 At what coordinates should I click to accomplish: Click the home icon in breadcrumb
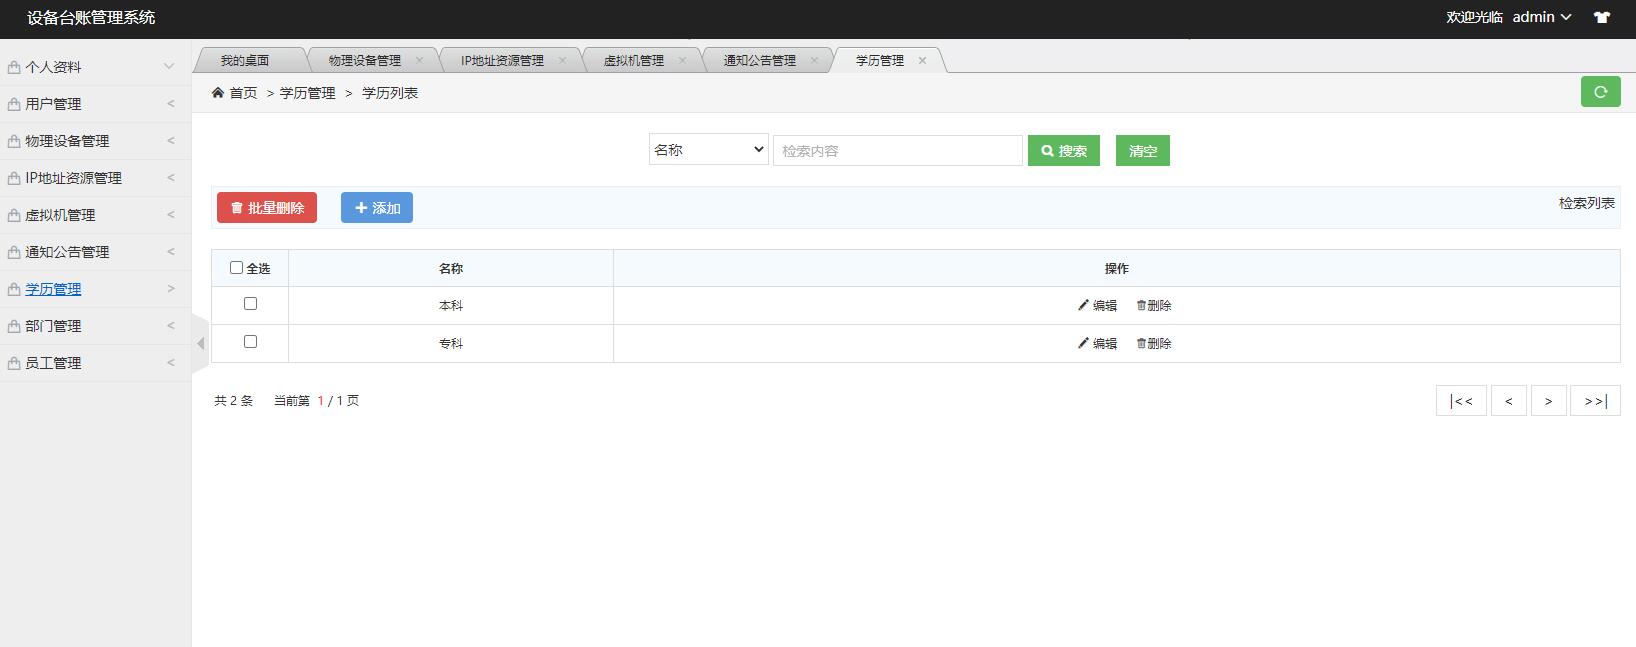tap(218, 92)
